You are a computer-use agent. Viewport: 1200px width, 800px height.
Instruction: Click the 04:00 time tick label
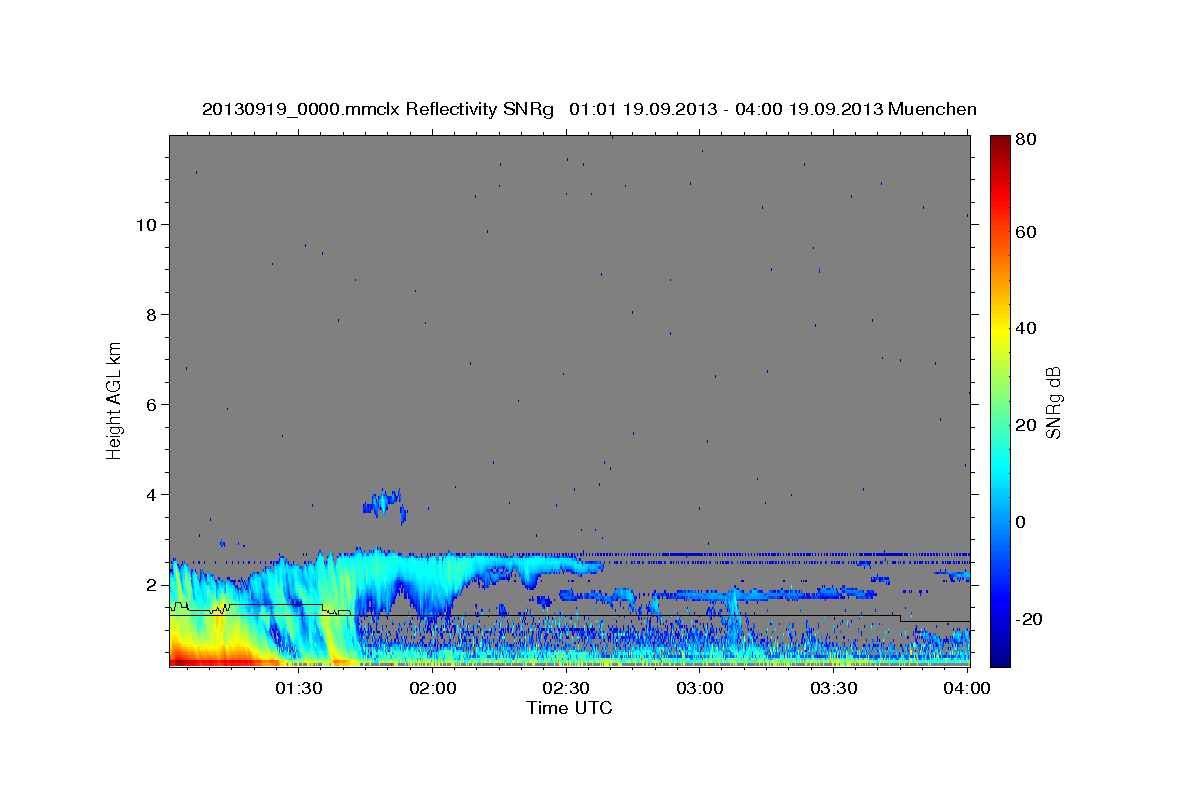click(x=967, y=688)
